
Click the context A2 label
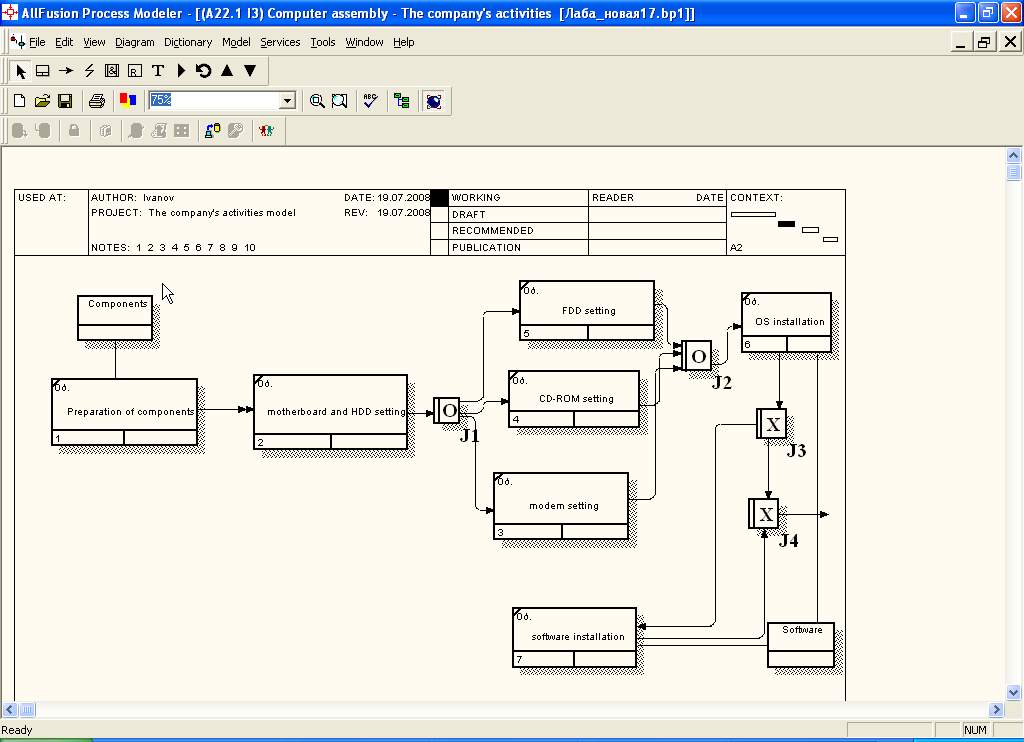(x=736, y=248)
